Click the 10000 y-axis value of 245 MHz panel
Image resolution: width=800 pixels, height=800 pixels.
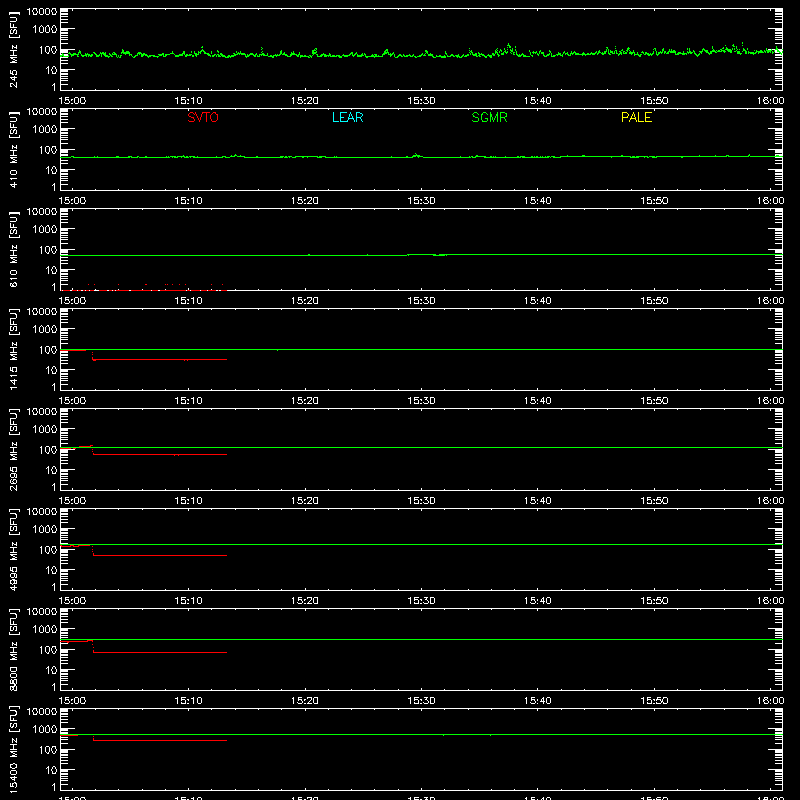click(x=42, y=12)
